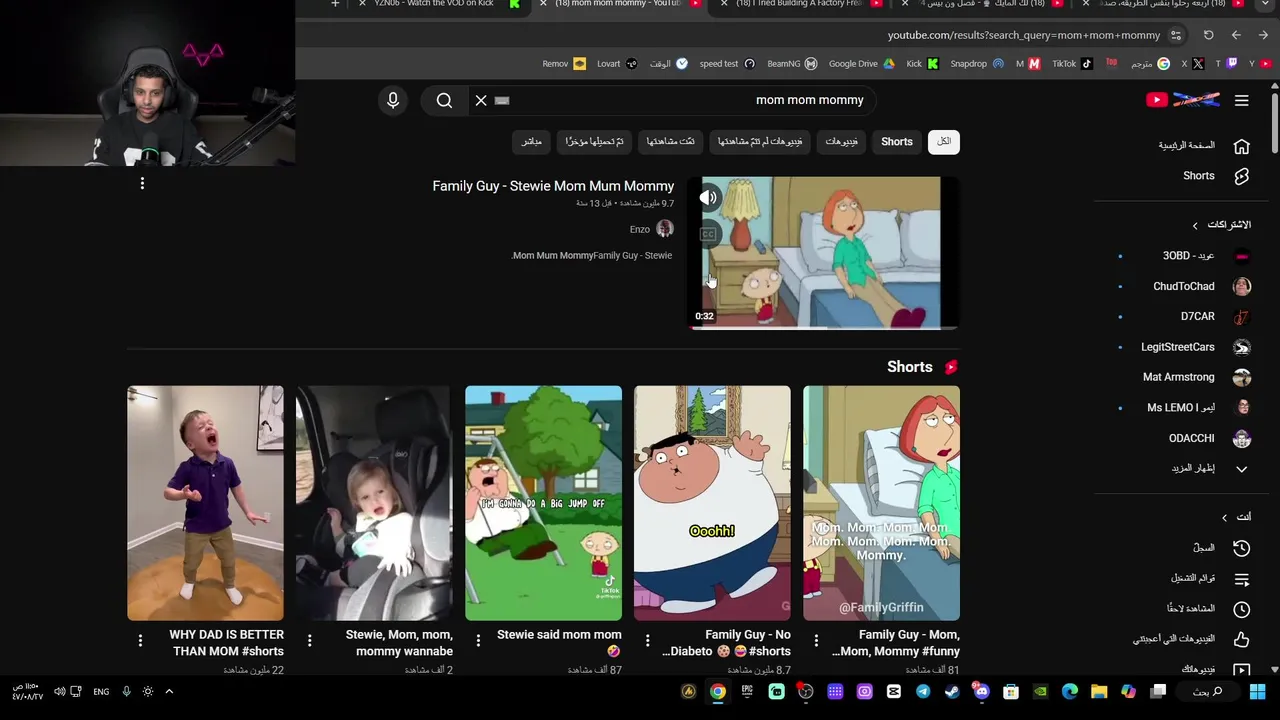Open the ChudToChad subscription
1280x720 pixels.
pyautogui.click(x=1184, y=287)
